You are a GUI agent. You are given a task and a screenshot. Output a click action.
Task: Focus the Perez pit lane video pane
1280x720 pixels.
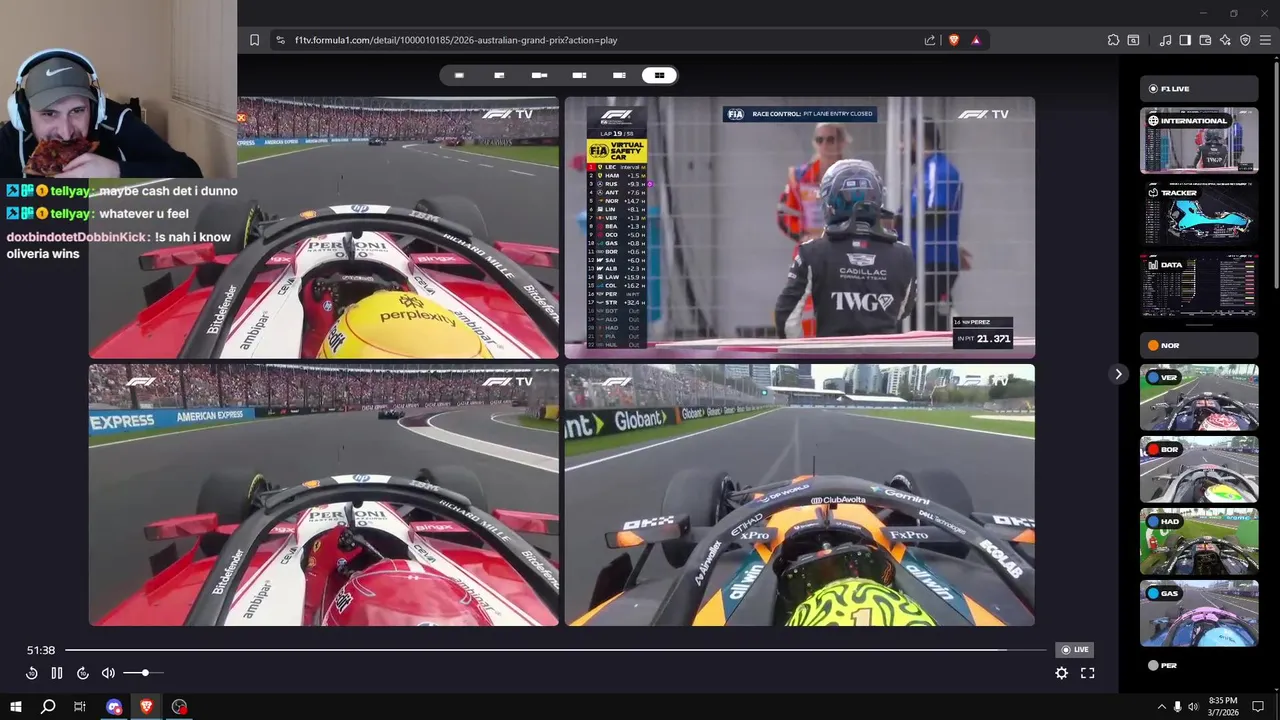pos(800,227)
